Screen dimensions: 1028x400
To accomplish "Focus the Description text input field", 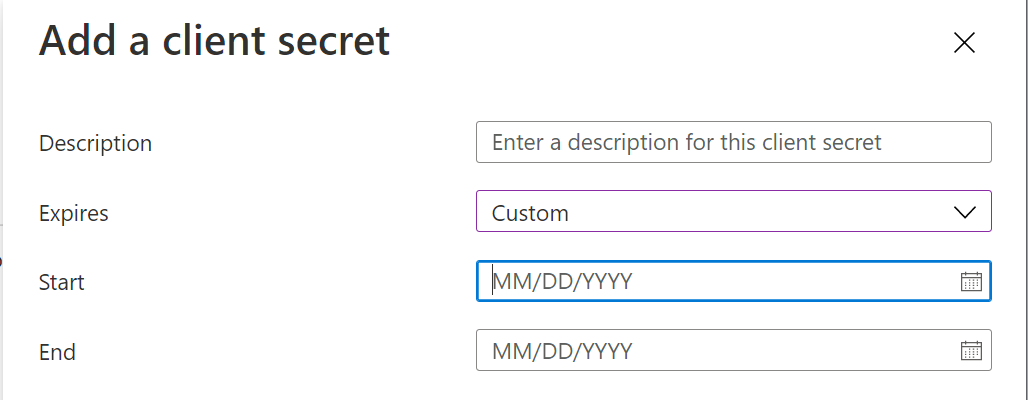I will pyautogui.click(x=734, y=142).
